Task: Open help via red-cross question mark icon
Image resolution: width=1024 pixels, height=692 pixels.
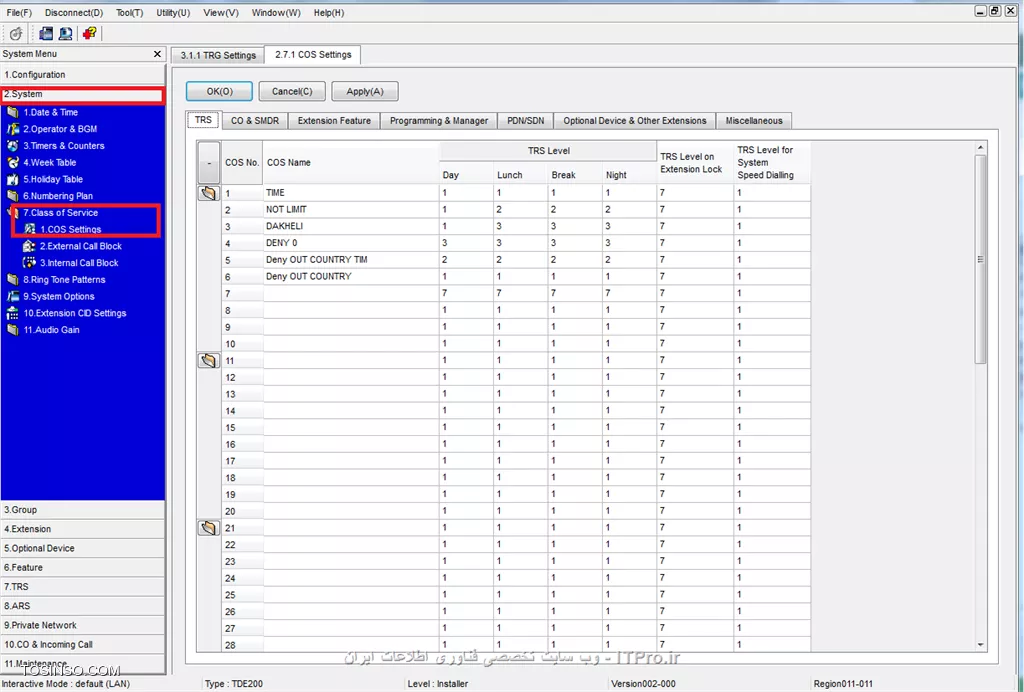Action: pyautogui.click(x=89, y=33)
